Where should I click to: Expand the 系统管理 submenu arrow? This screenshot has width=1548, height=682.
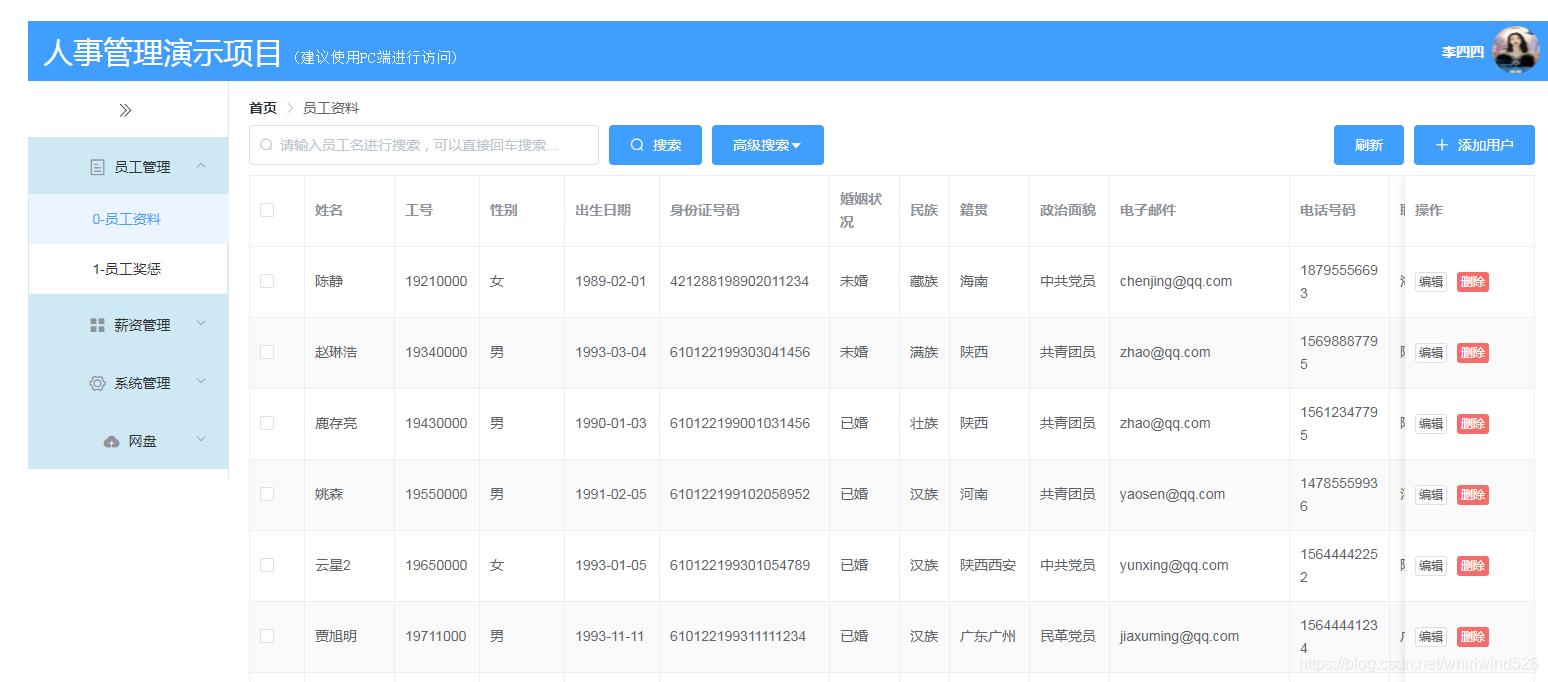point(201,382)
